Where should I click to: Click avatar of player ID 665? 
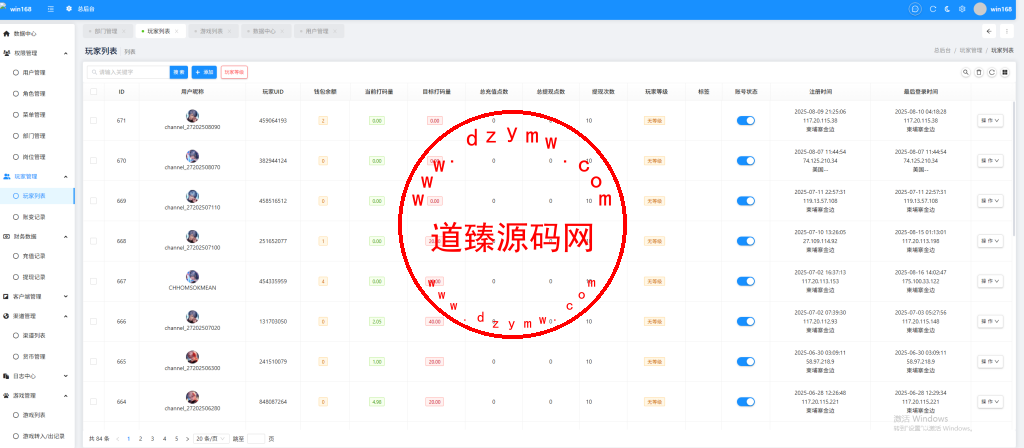click(x=192, y=357)
